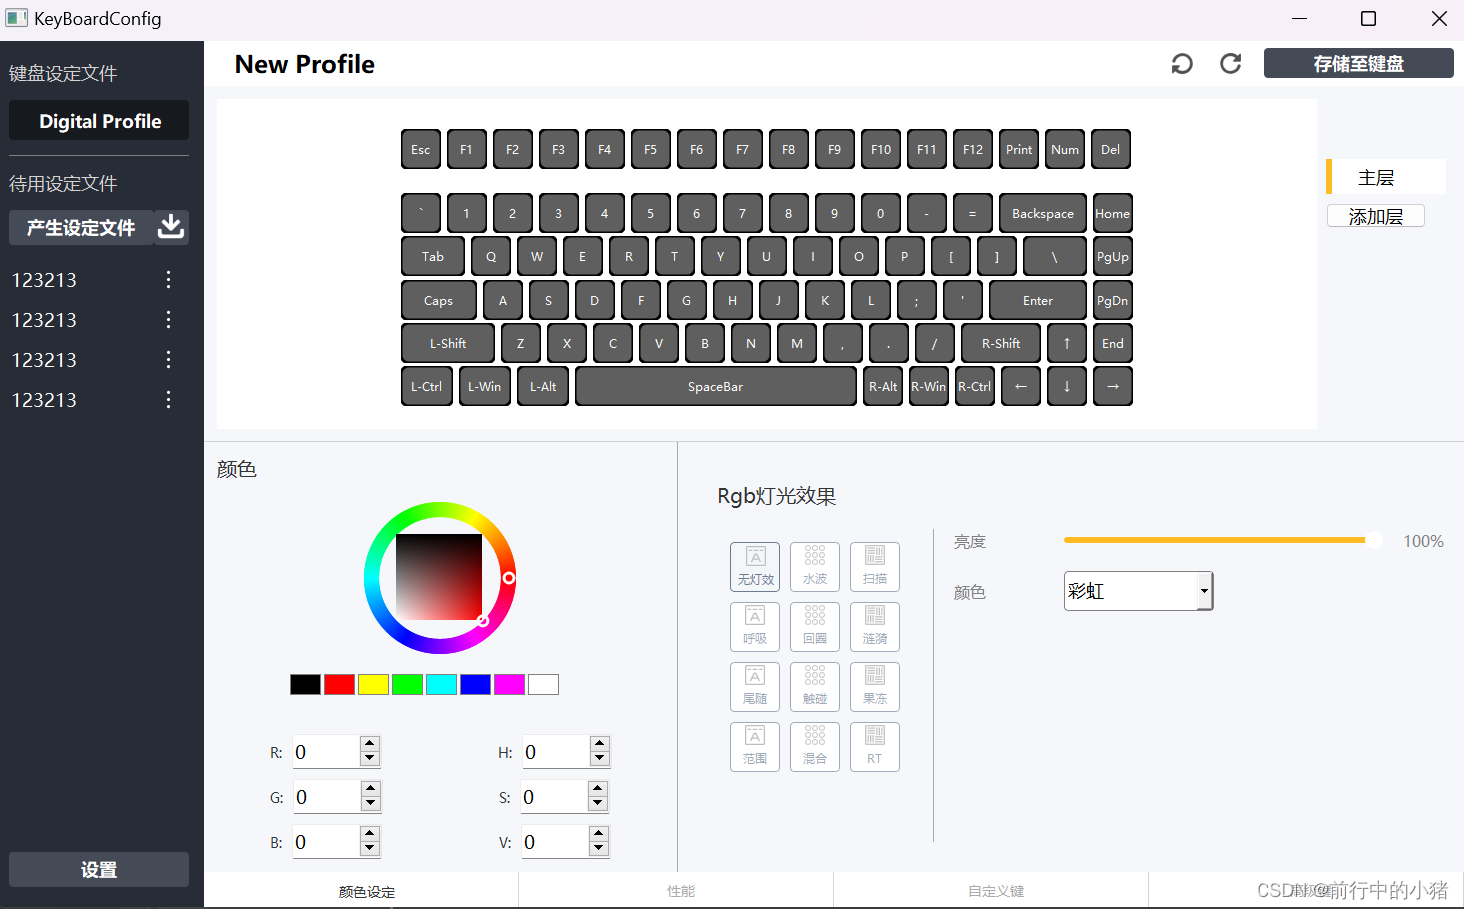Viewport: 1464px width, 909px height.
Task: Pick the red color swatch
Action: (339, 684)
